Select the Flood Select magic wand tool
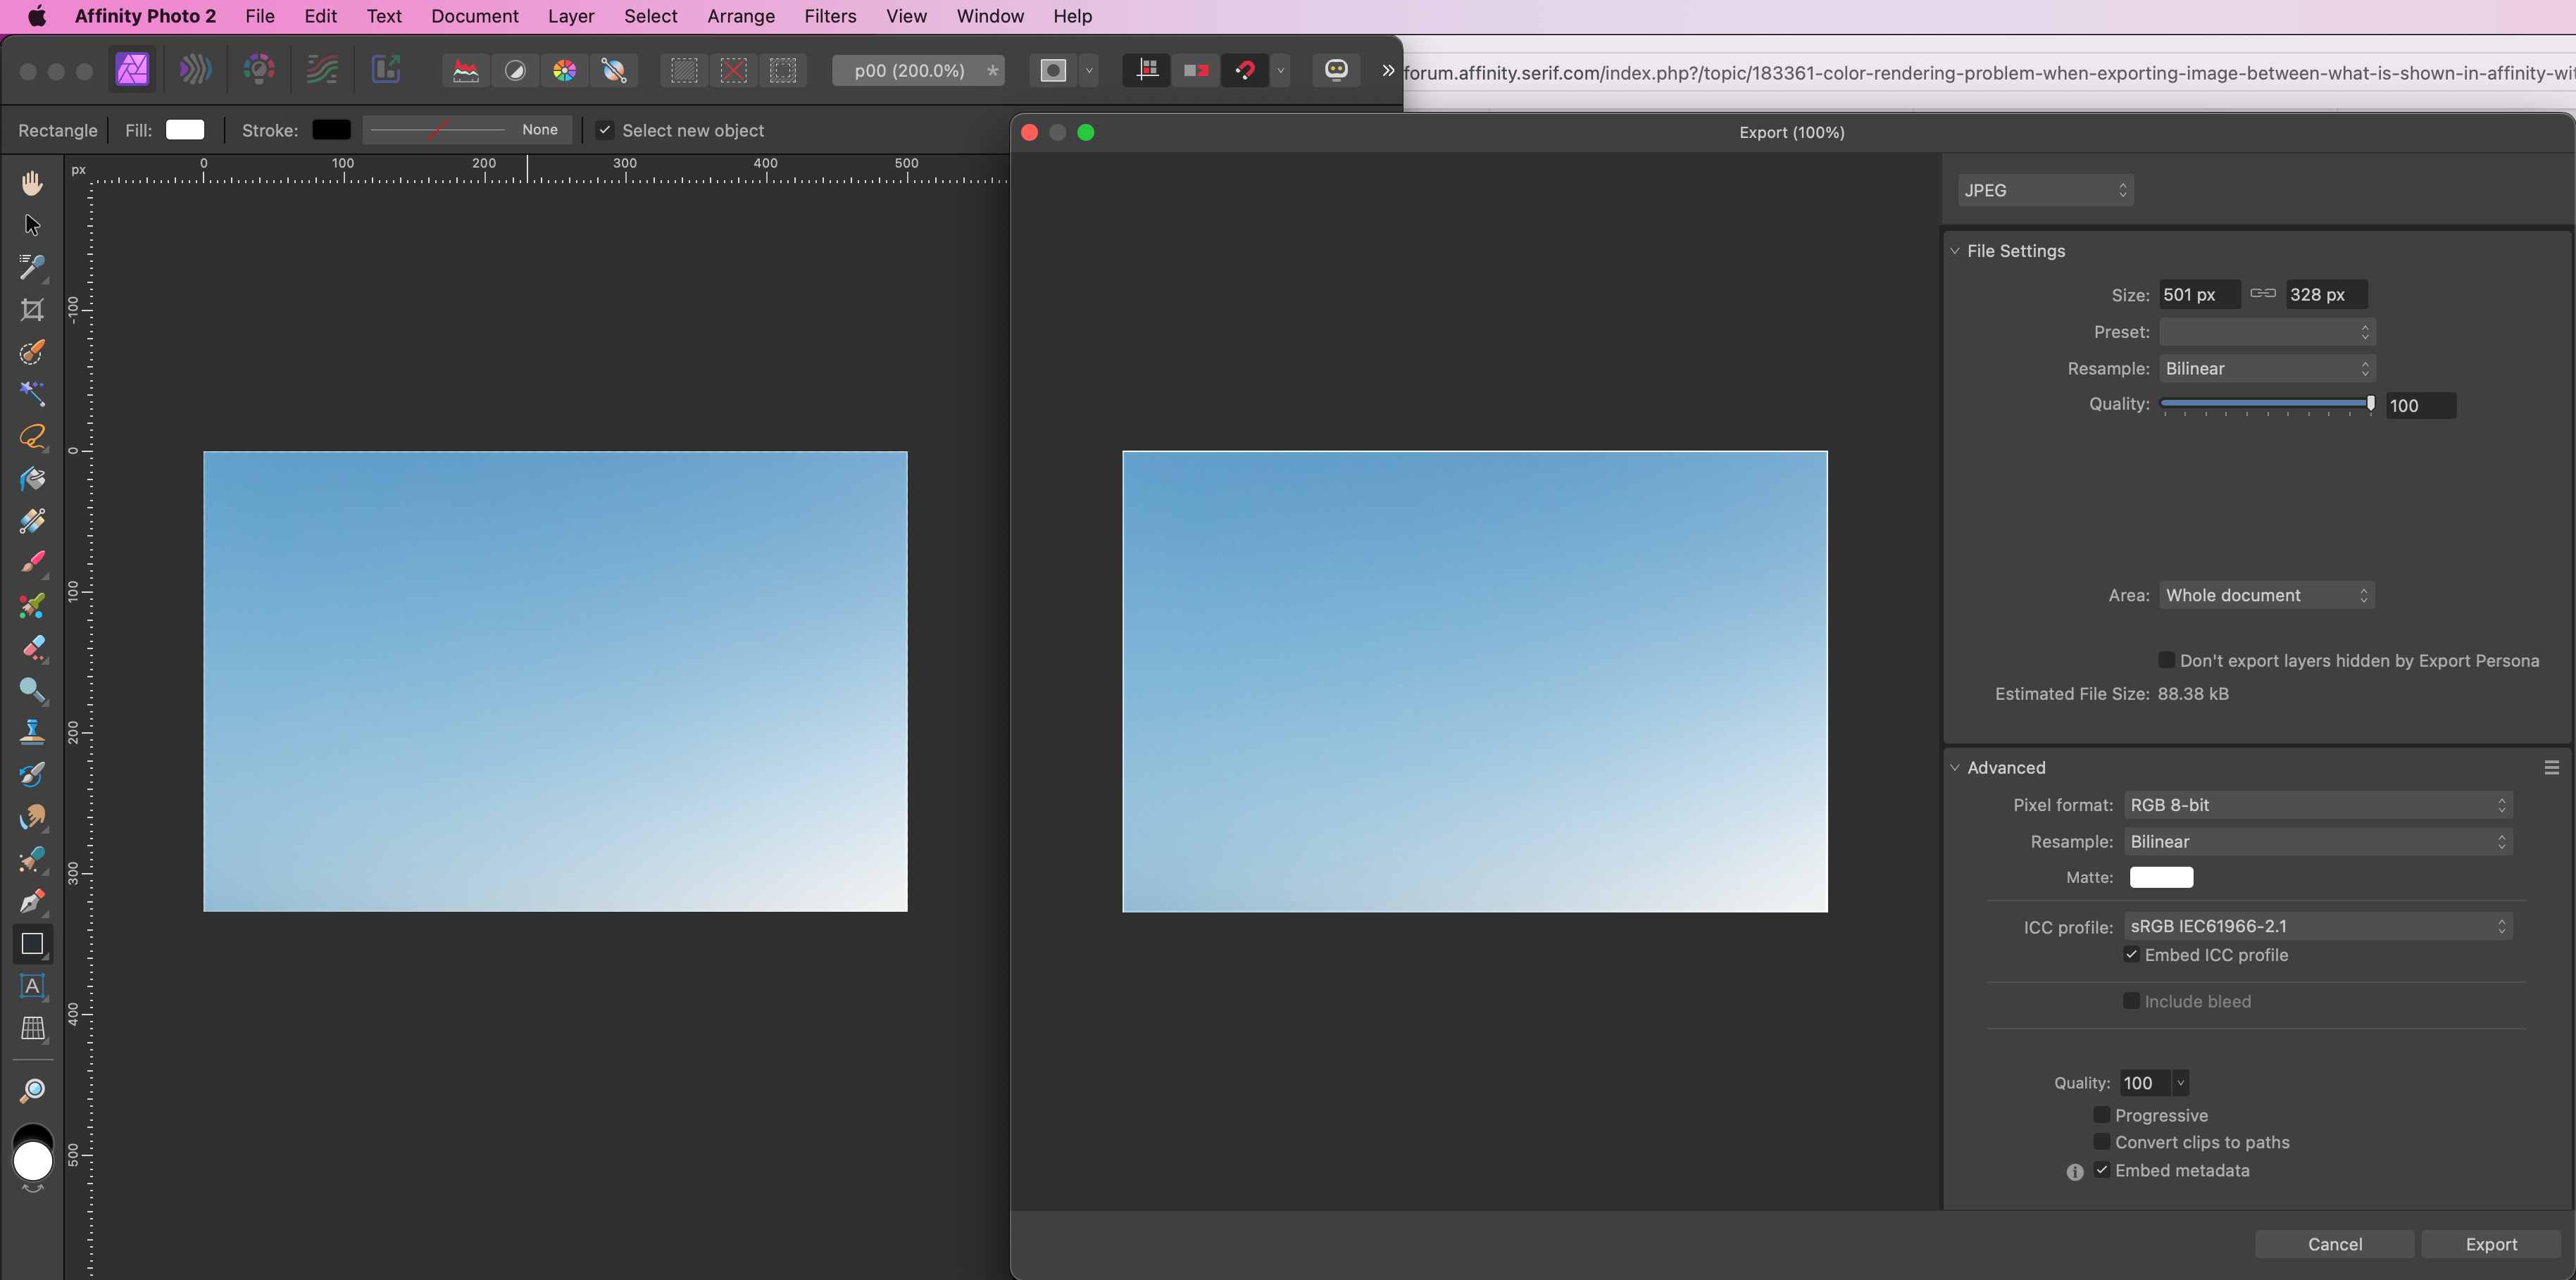This screenshot has height=1280, width=2576. click(x=32, y=394)
